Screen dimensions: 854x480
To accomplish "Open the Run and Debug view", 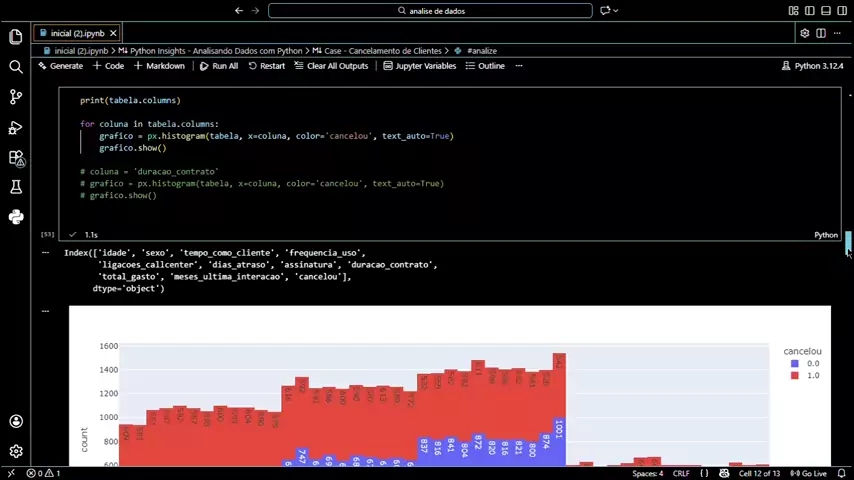I will (x=16, y=128).
